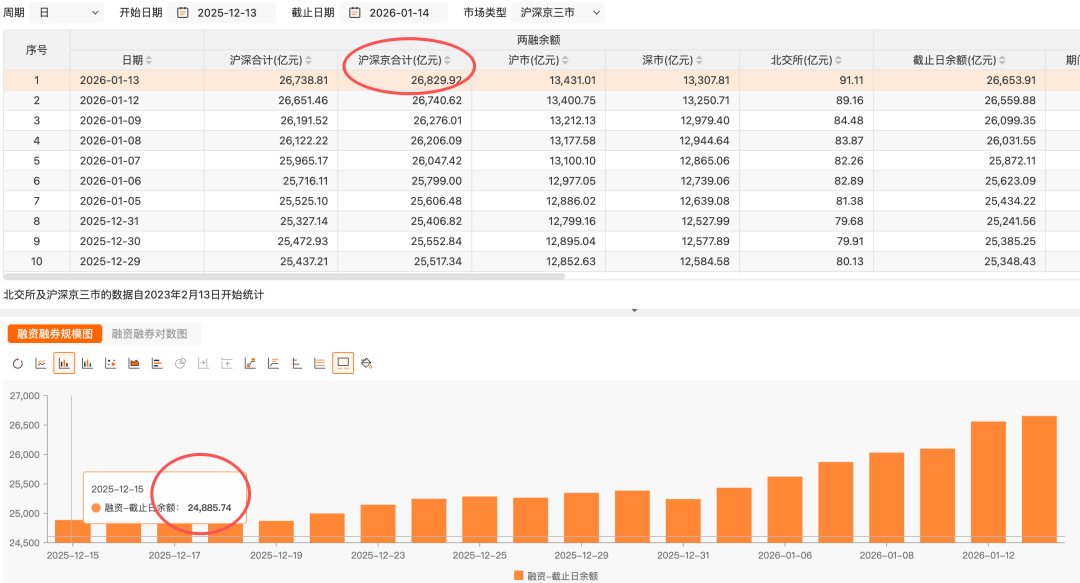This screenshot has height=583, width=1080.
Task: Click the start date field 2025-12-13
Action: click(x=222, y=12)
